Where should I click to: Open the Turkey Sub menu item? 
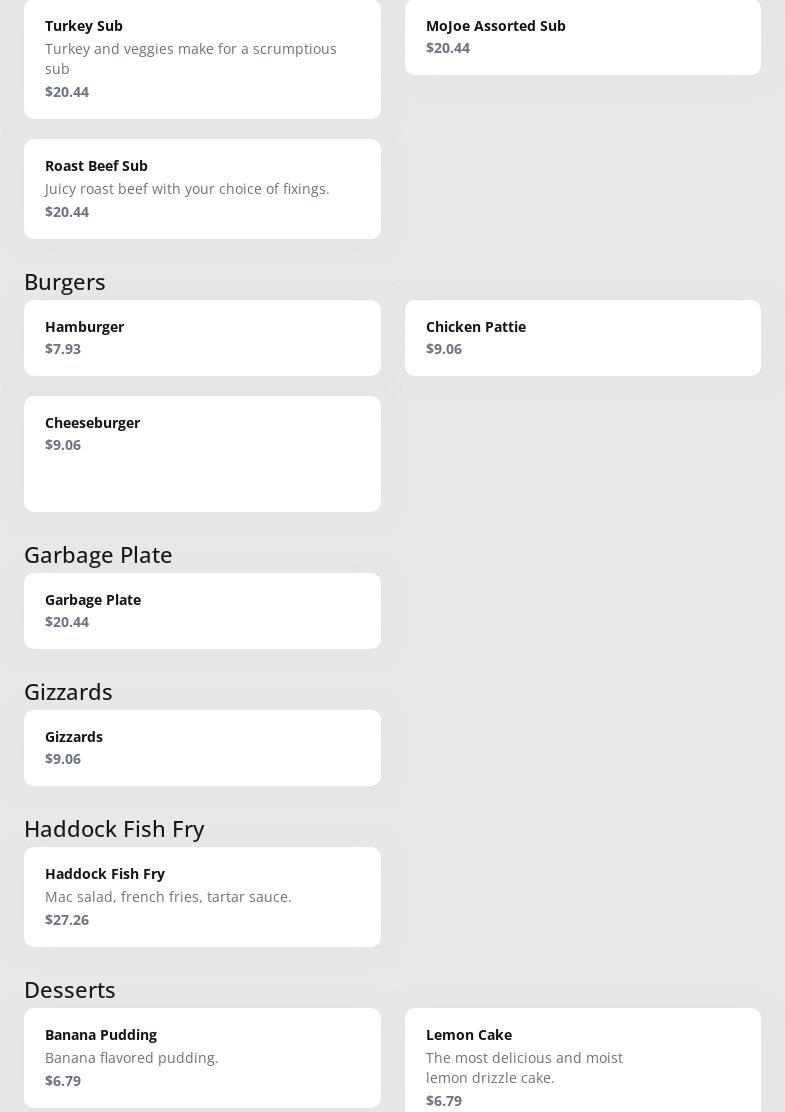pyautogui.click(x=202, y=57)
